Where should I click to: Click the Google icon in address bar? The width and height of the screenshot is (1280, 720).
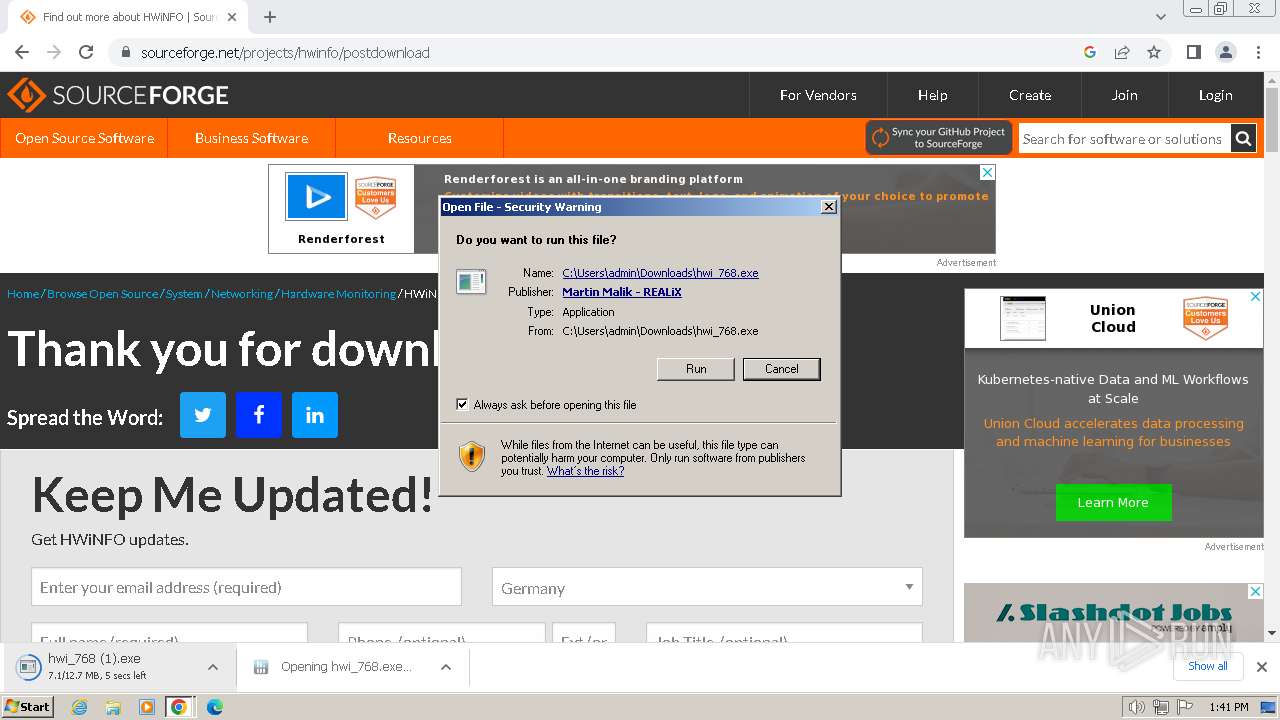[x=1090, y=52]
